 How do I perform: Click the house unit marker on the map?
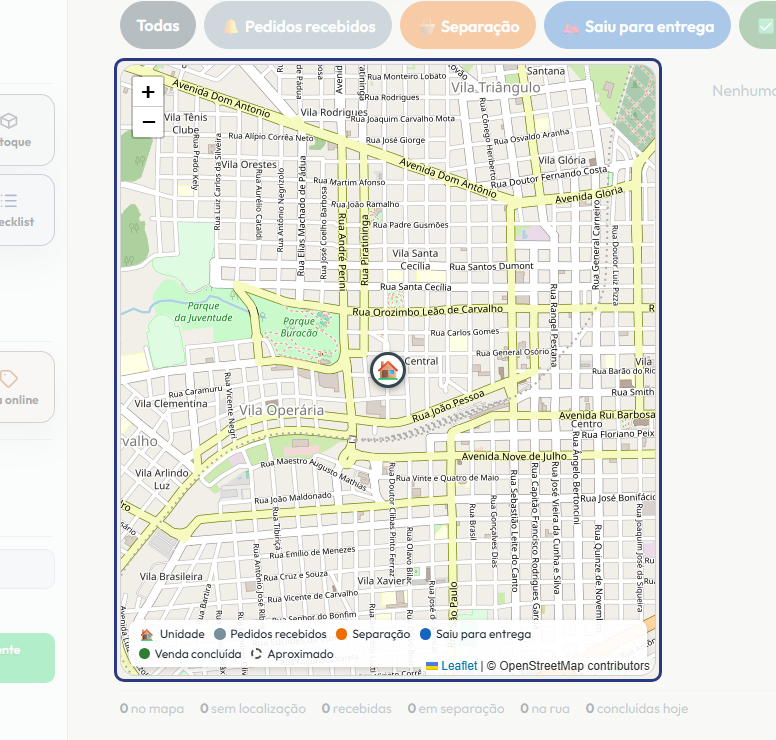pyautogui.click(x=388, y=370)
